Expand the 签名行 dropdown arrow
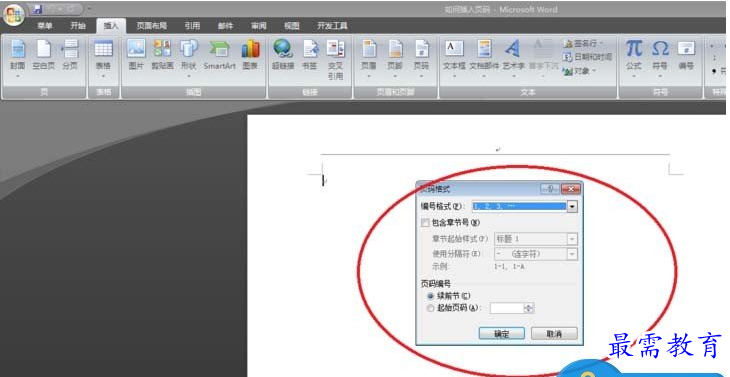Viewport: 730px width, 377px height. [x=601, y=44]
